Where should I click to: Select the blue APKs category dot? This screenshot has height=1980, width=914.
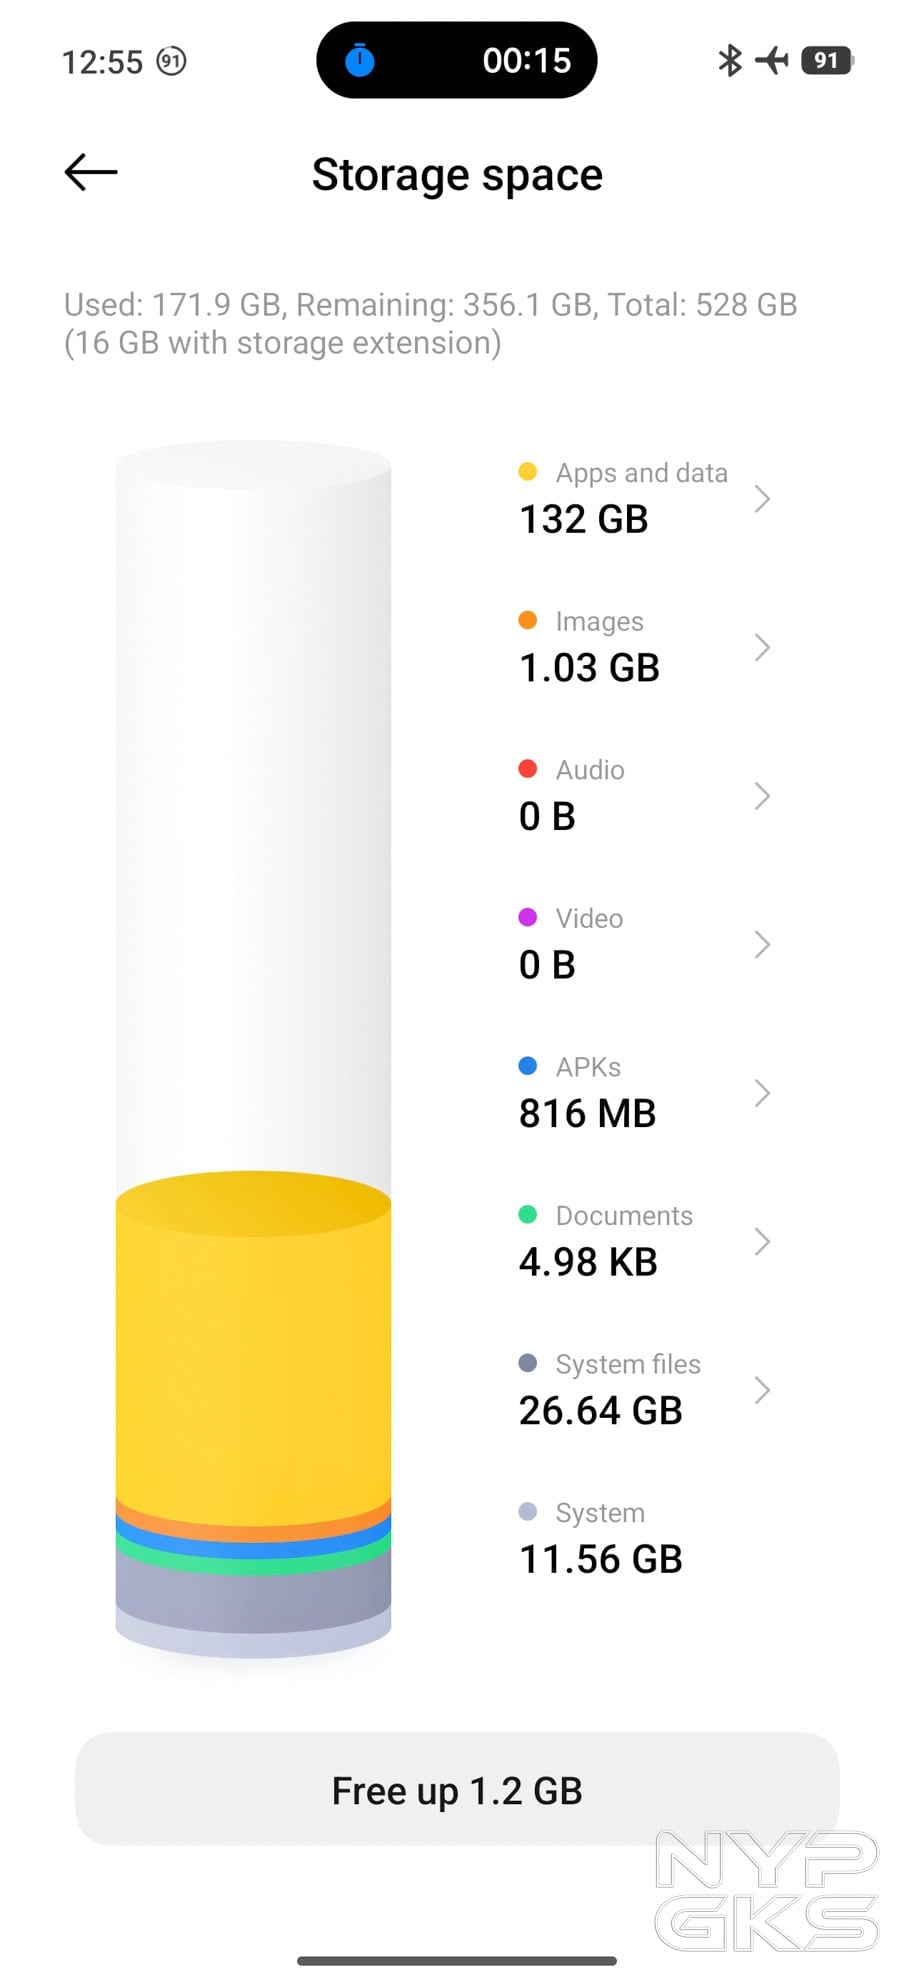click(x=528, y=1066)
